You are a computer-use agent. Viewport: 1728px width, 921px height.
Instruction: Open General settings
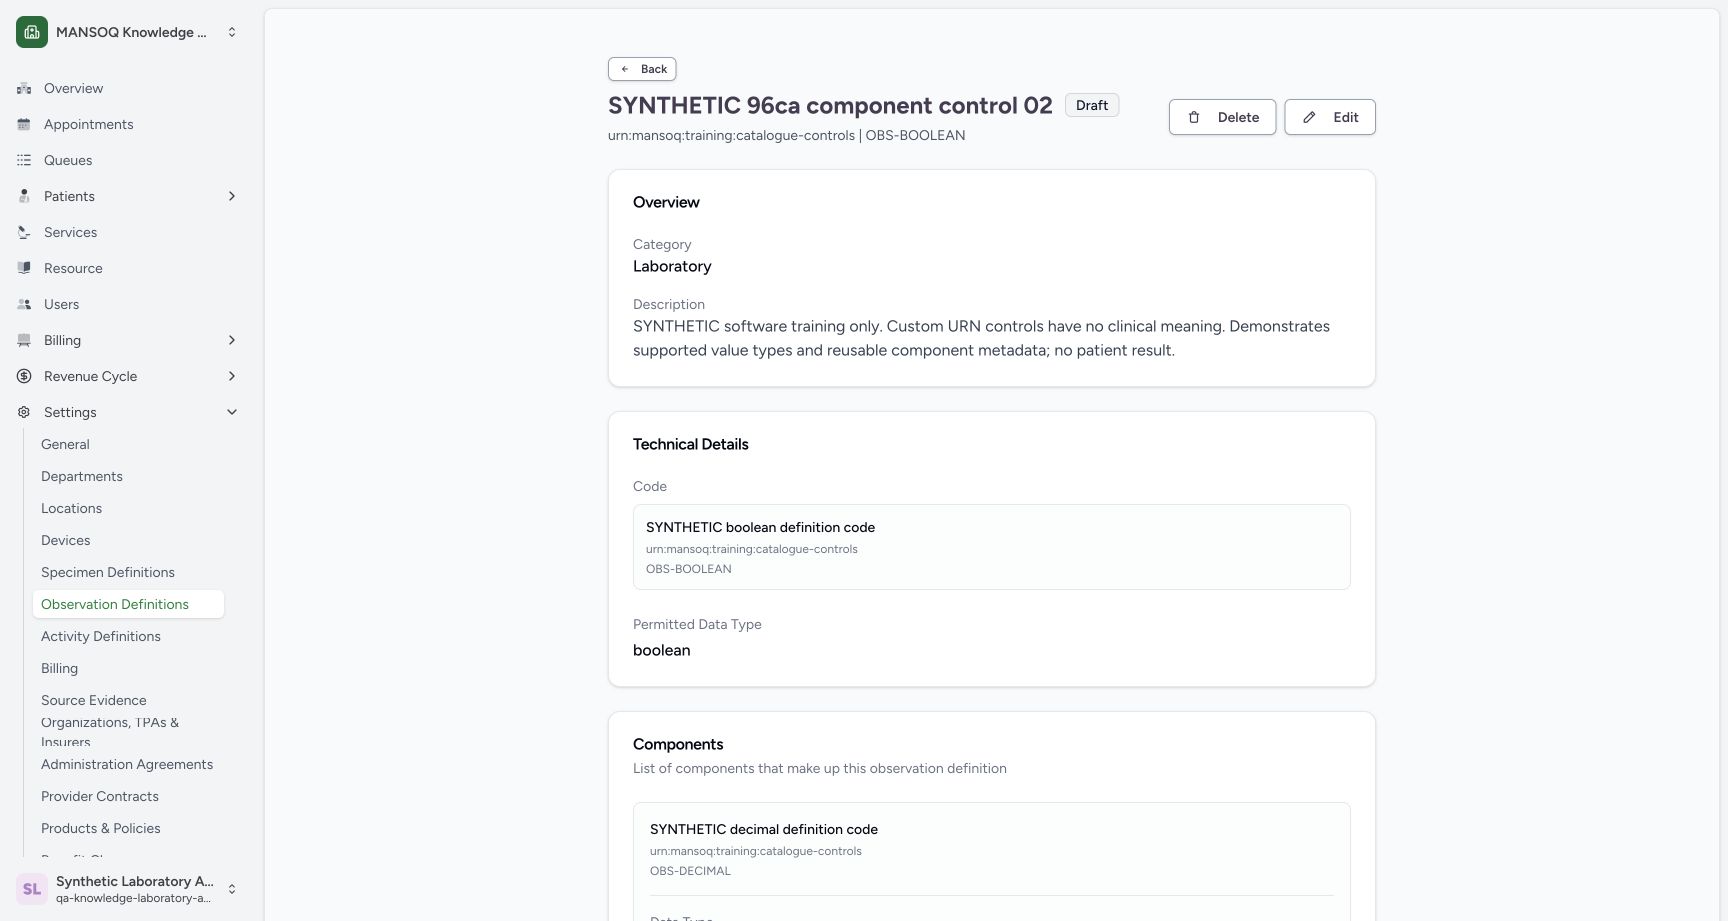128,444
